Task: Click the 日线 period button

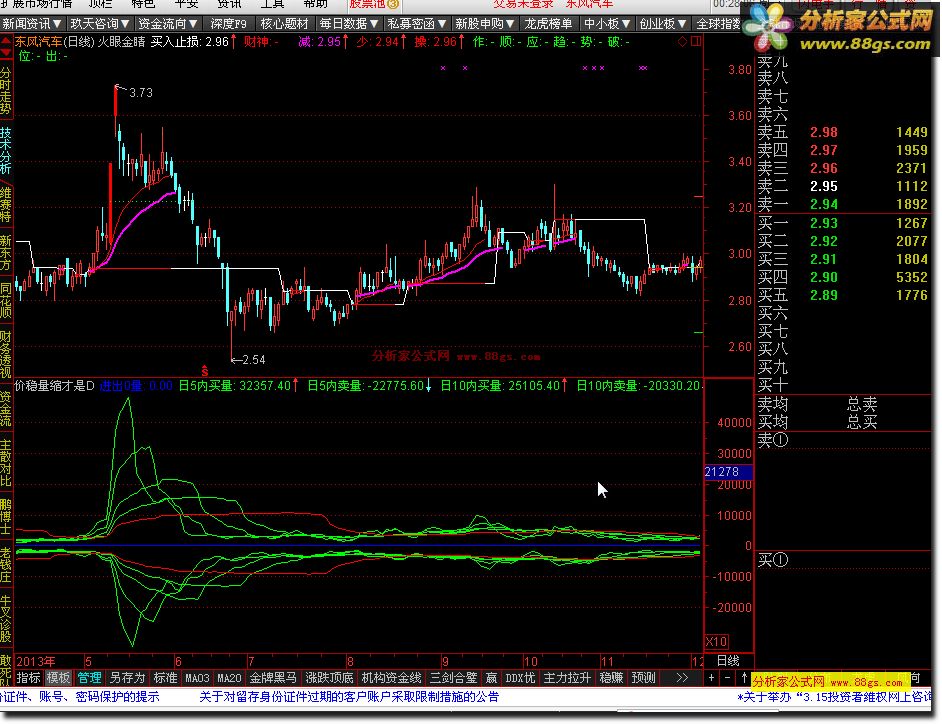Action: tap(729, 661)
